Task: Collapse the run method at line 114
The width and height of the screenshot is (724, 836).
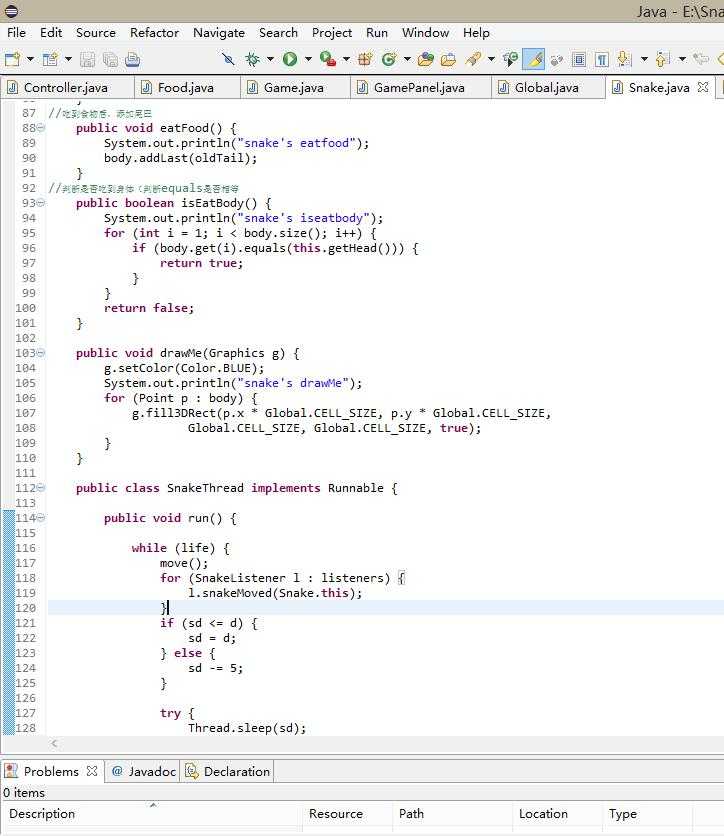Action: tap(41, 518)
